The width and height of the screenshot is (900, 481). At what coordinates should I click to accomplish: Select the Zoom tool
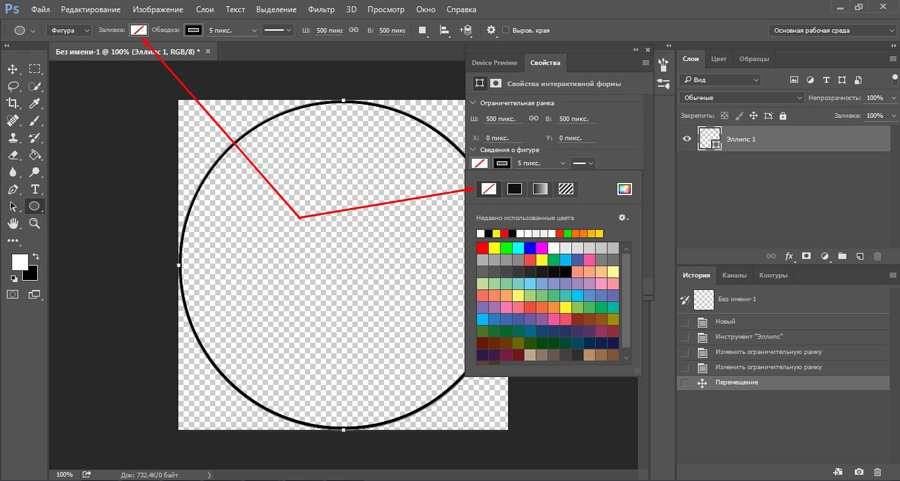pos(34,224)
